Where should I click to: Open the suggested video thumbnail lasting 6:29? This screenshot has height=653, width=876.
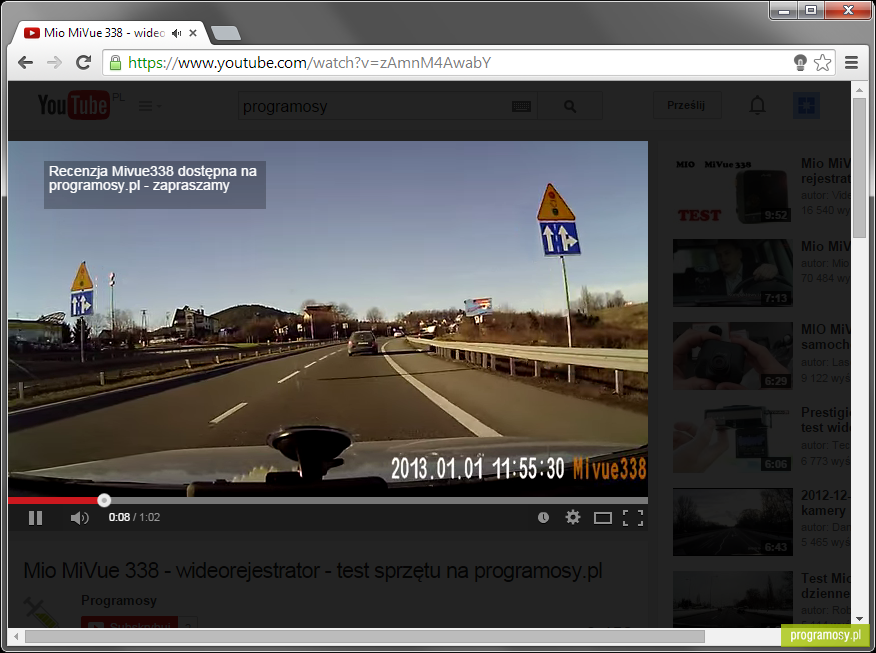point(732,356)
